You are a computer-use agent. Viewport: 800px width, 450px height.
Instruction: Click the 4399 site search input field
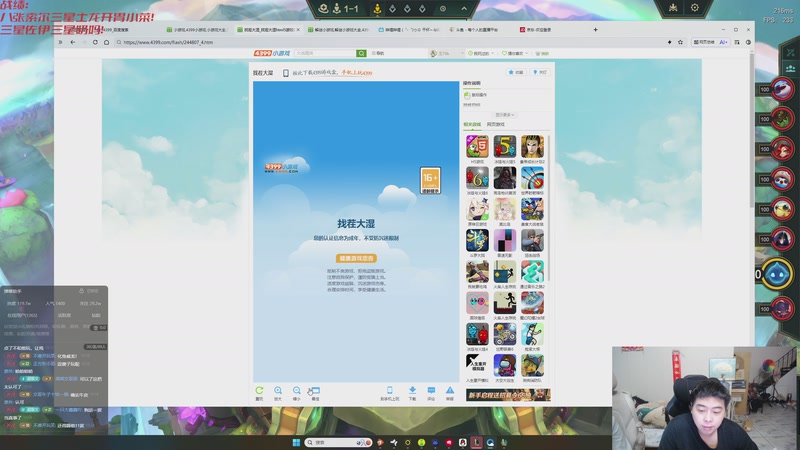tap(324, 53)
